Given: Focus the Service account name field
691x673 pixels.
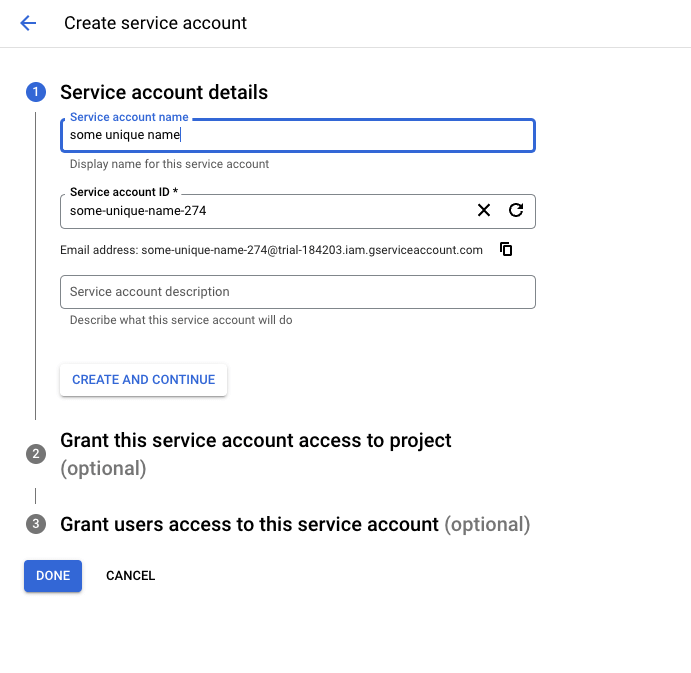Looking at the screenshot, I should point(297,135).
